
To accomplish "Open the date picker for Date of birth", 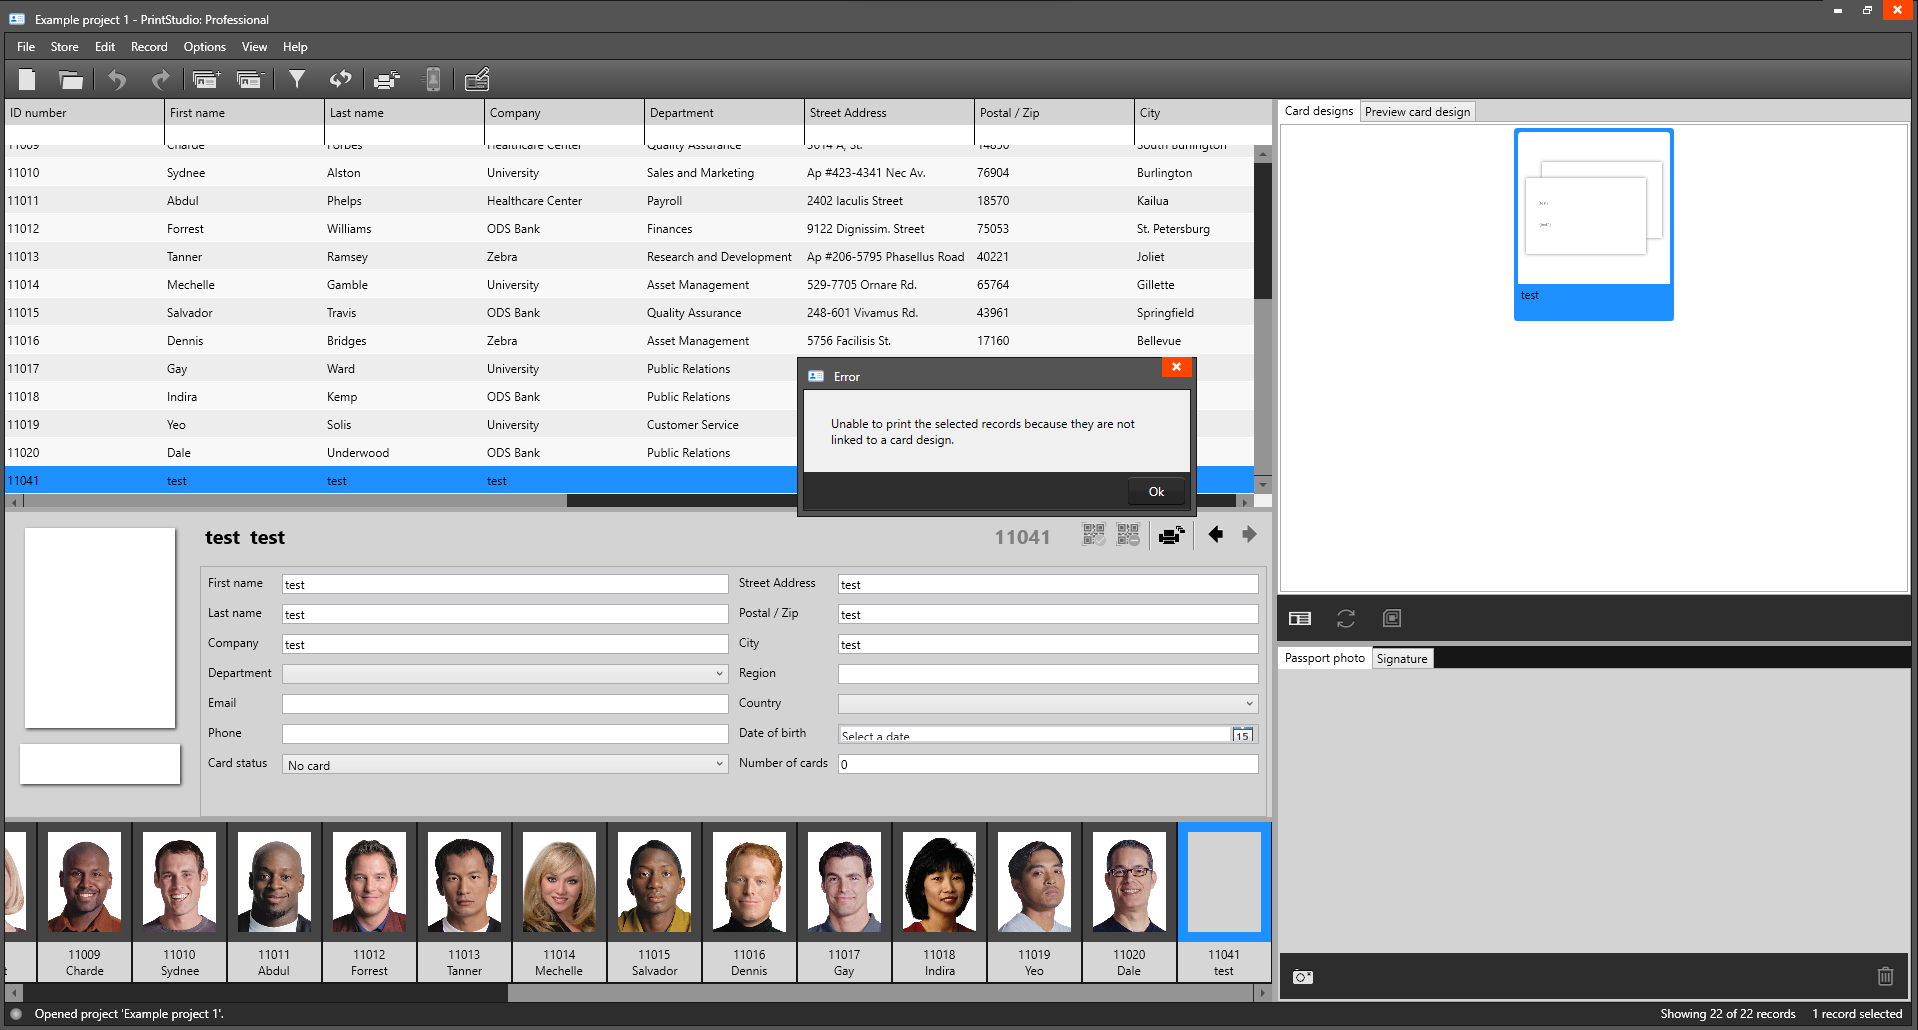I will point(1243,735).
